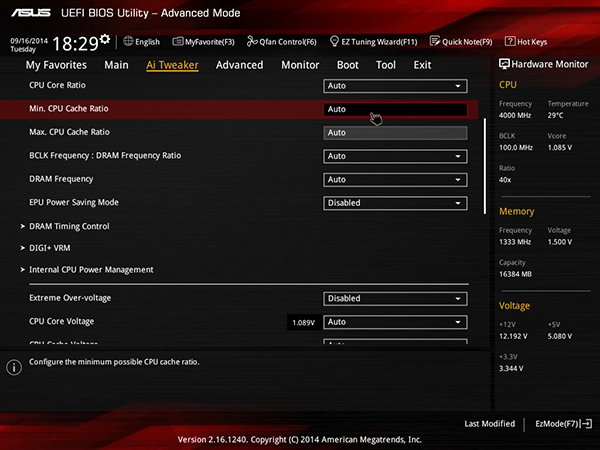Screen dimensions: 600x450
Task: Click the +3.3V reading 3.344 V
Action: point(511,368)
